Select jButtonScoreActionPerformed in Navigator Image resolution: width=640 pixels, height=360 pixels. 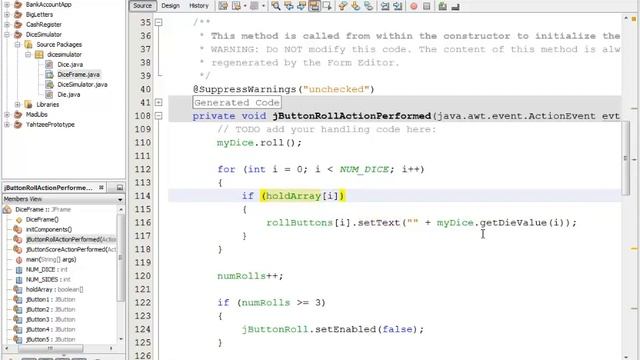[x=71, y=249]
